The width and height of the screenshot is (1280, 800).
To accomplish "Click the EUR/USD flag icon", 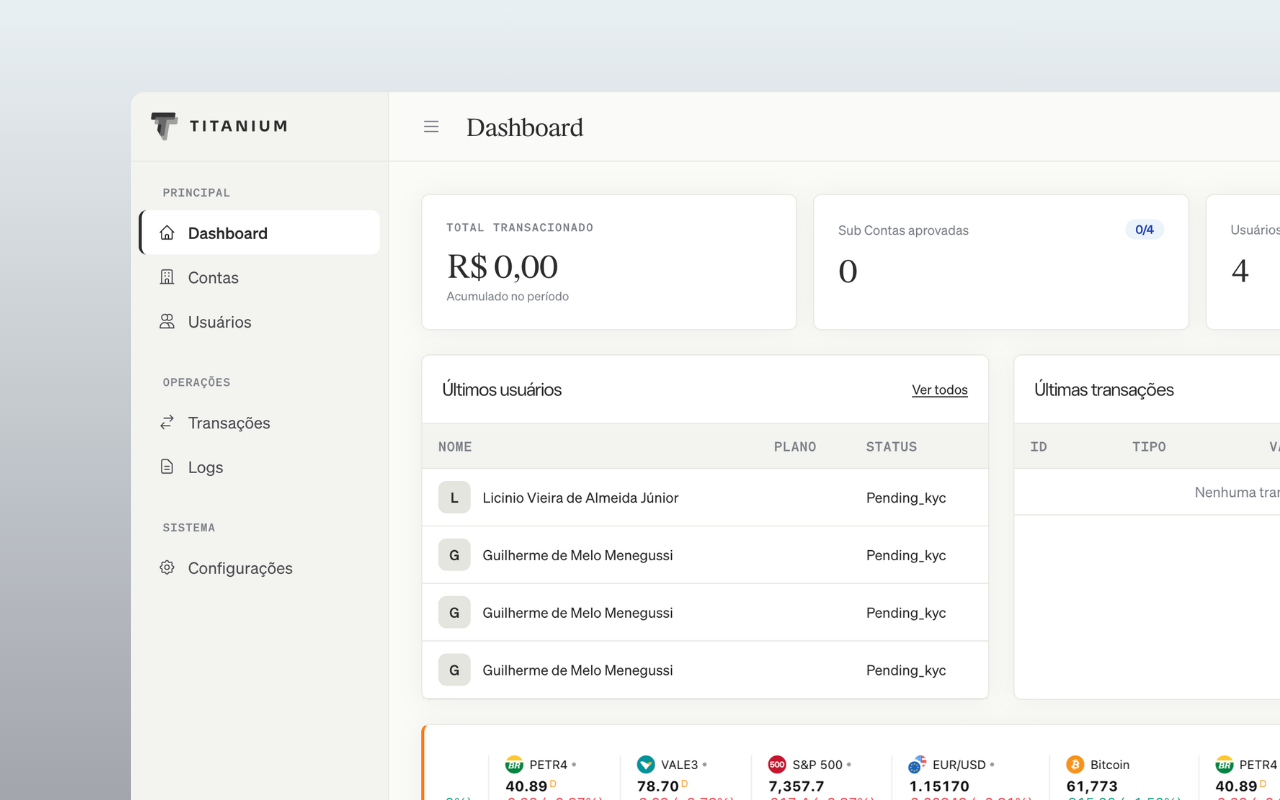I will [x=917, y=765].
